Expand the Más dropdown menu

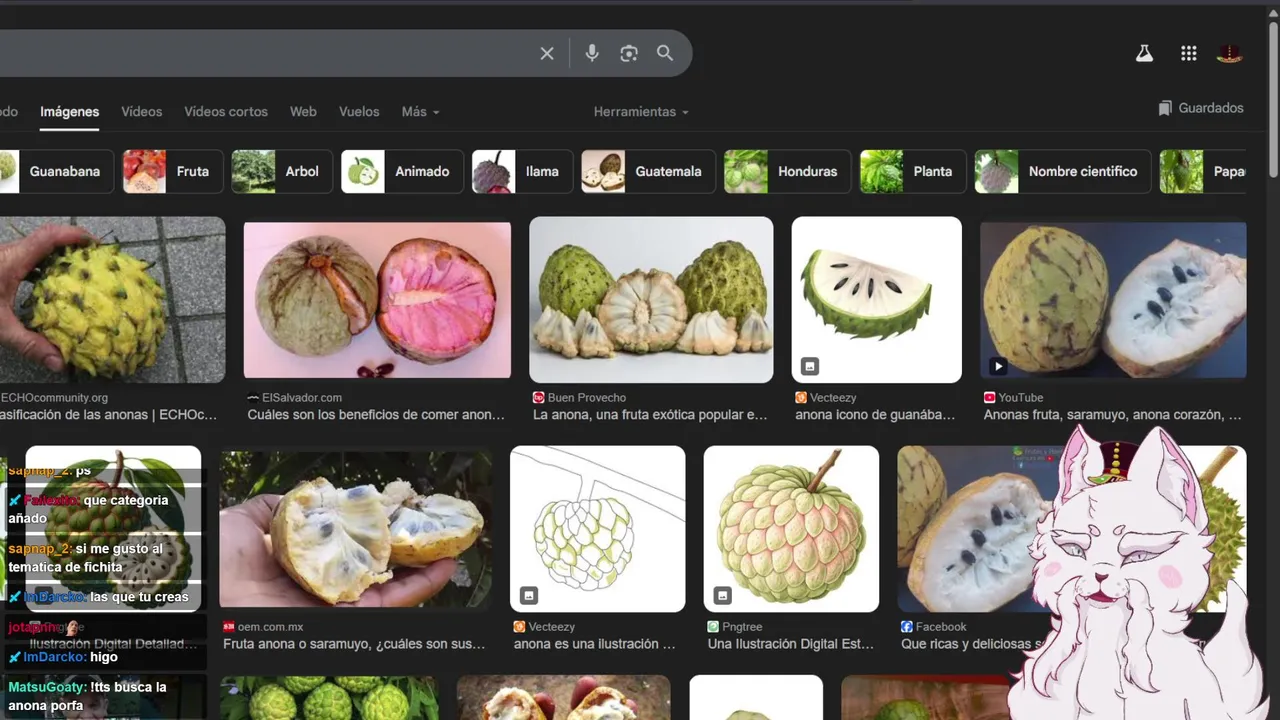pos(420,112)
